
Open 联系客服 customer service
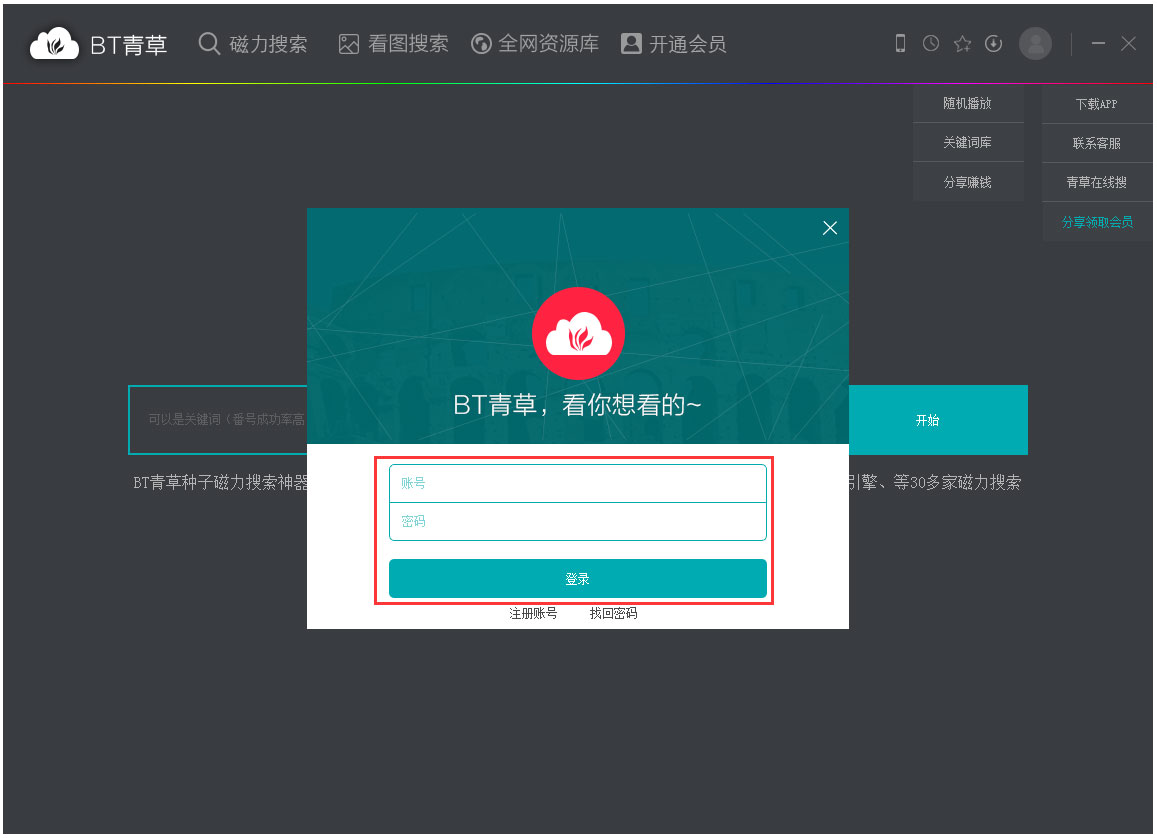1096,143
